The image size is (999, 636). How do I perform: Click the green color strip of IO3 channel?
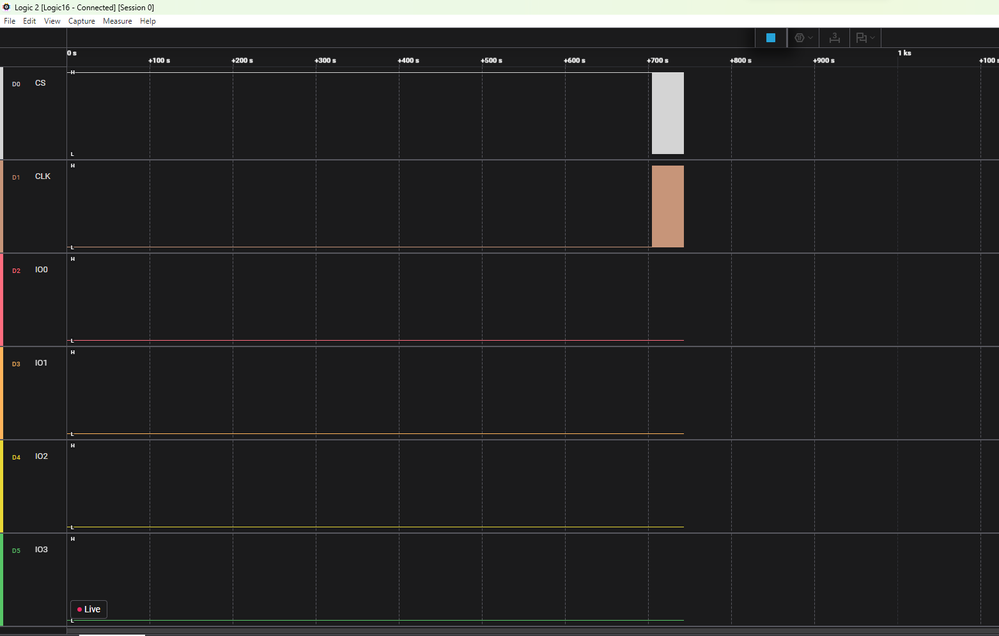pos(2,579)
